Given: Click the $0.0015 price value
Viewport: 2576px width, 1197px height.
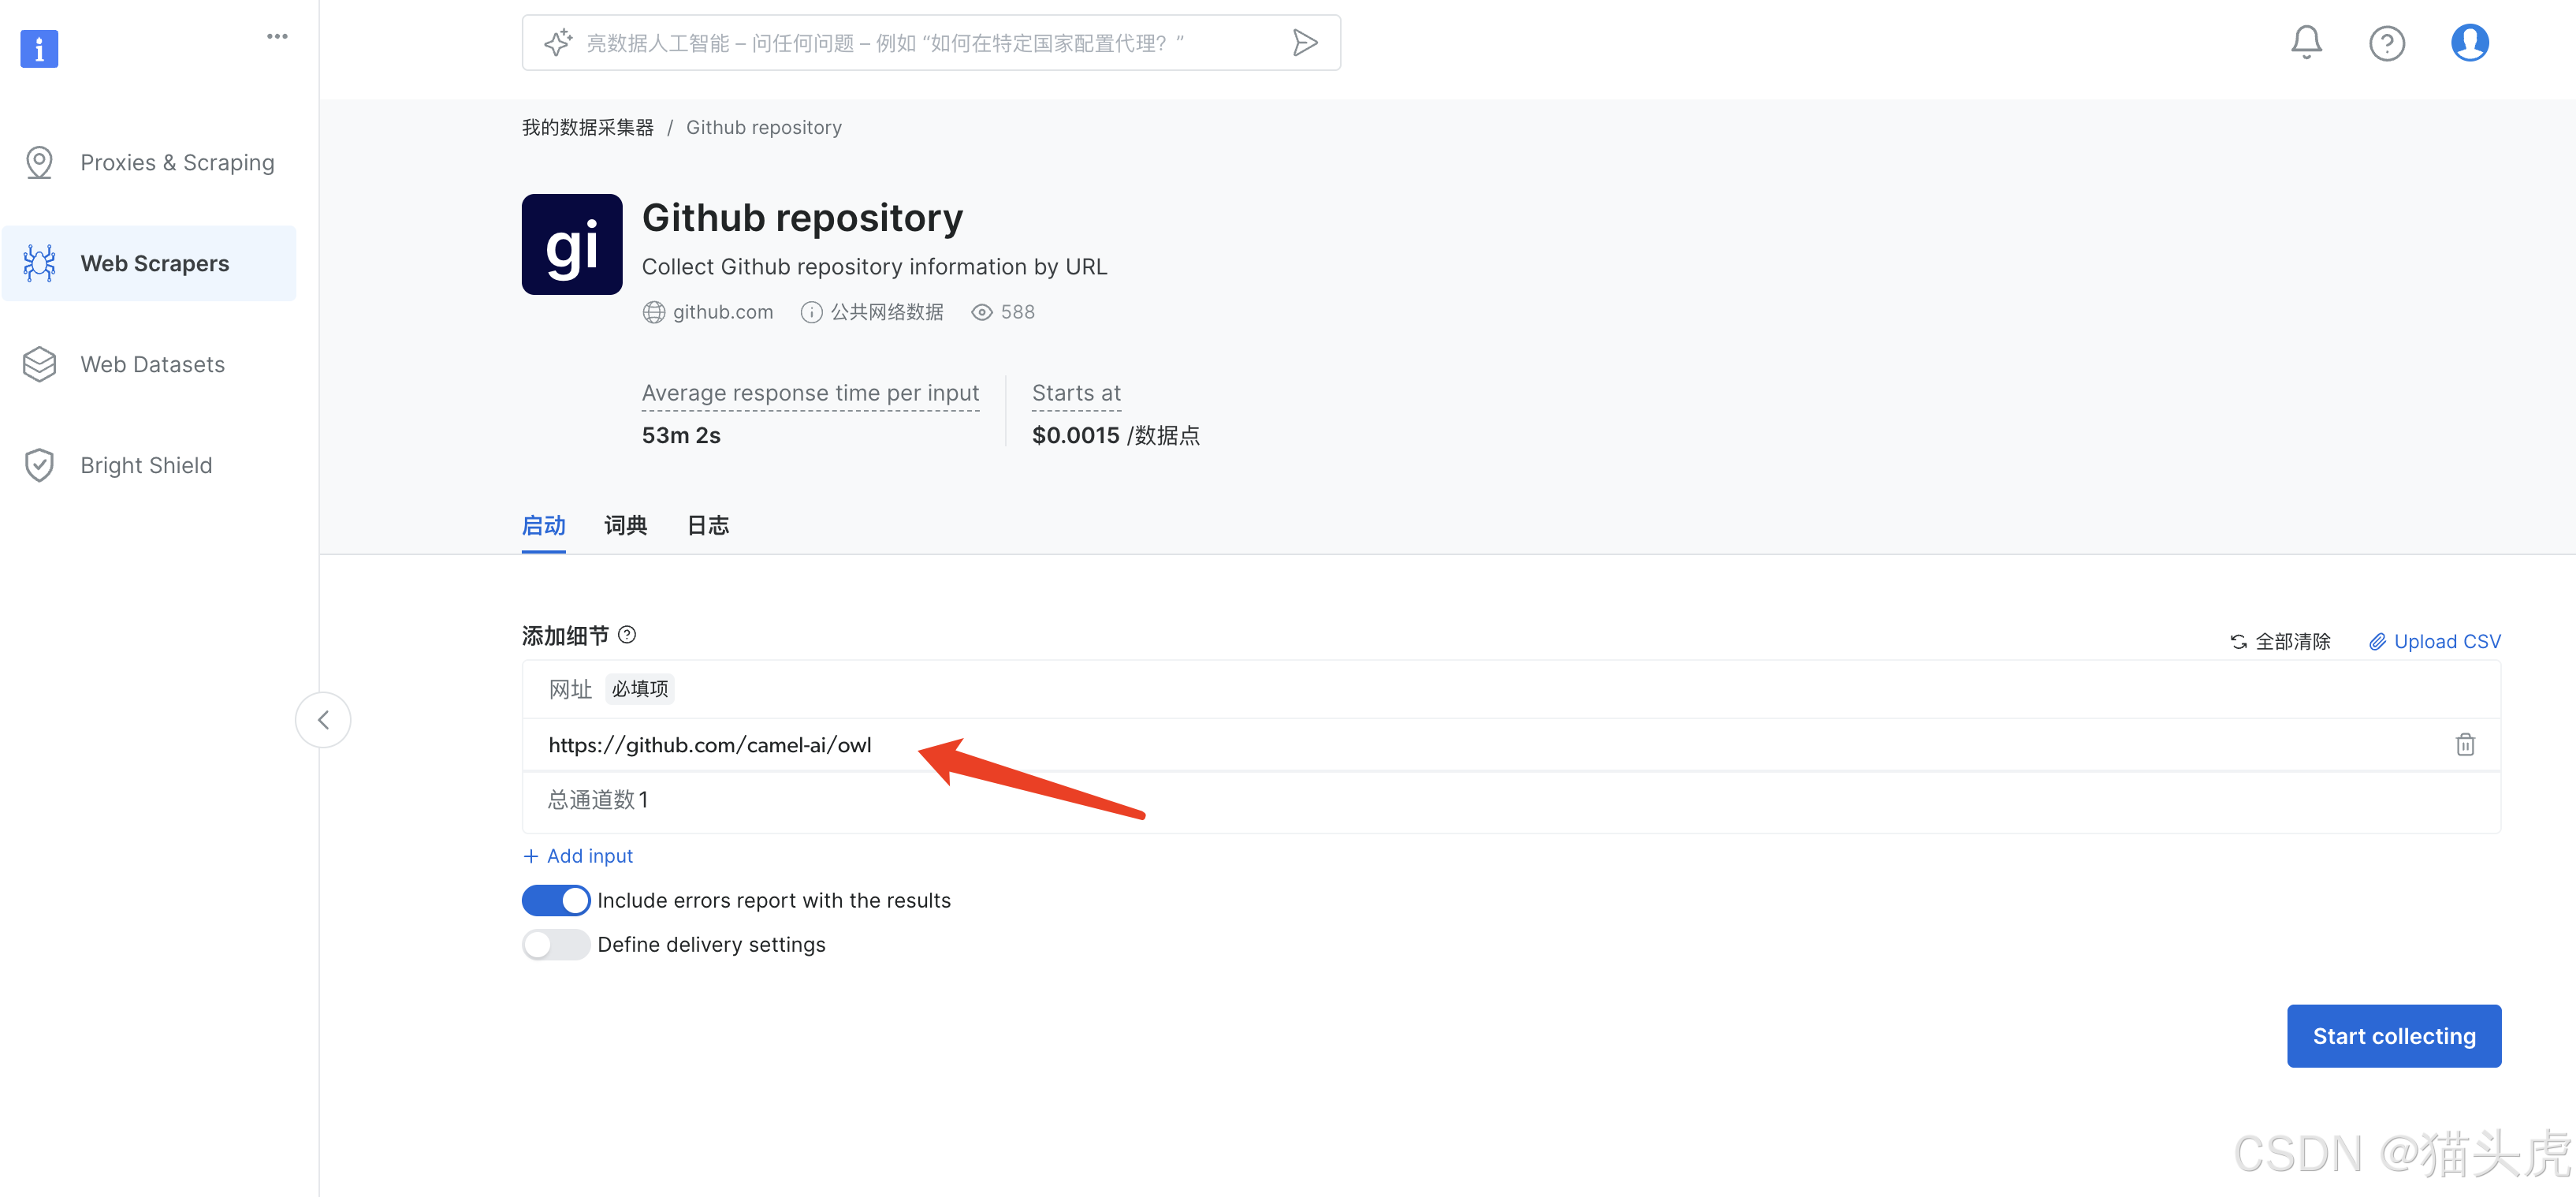Looking at the screenshot, I should tap(1076, 435).
